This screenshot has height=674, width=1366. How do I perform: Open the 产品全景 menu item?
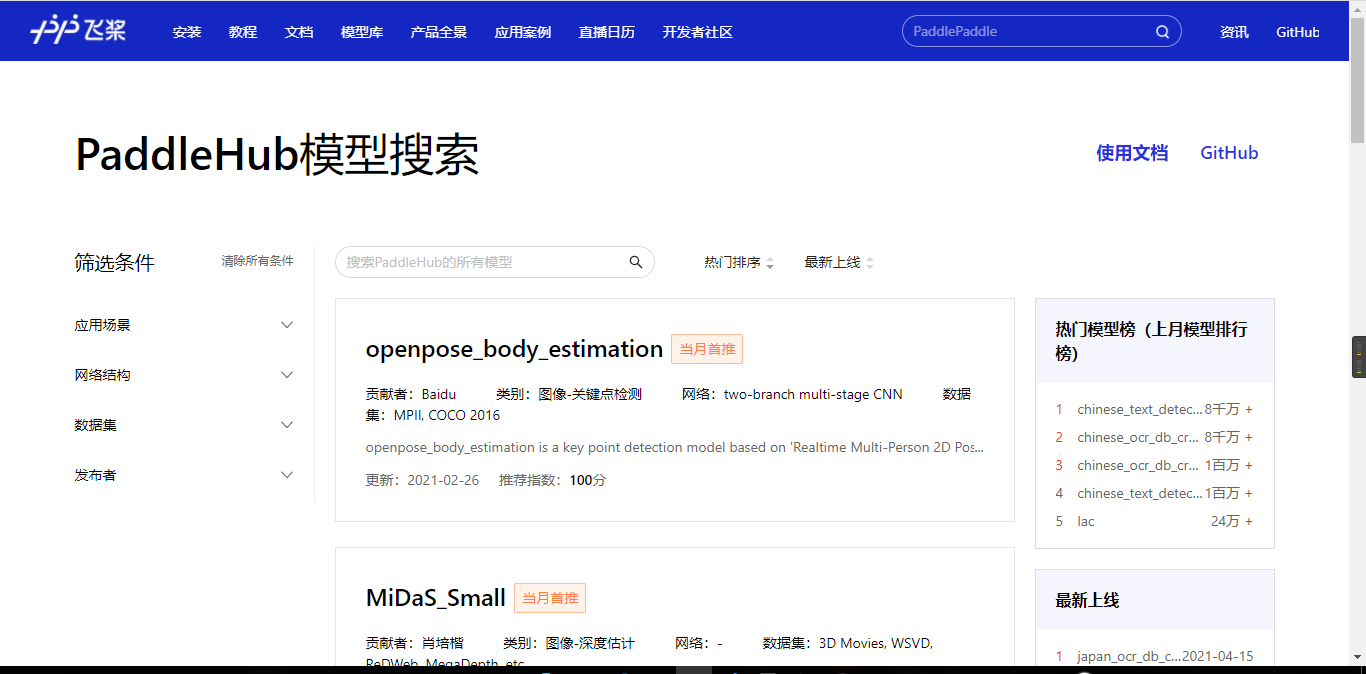[439, 32]
